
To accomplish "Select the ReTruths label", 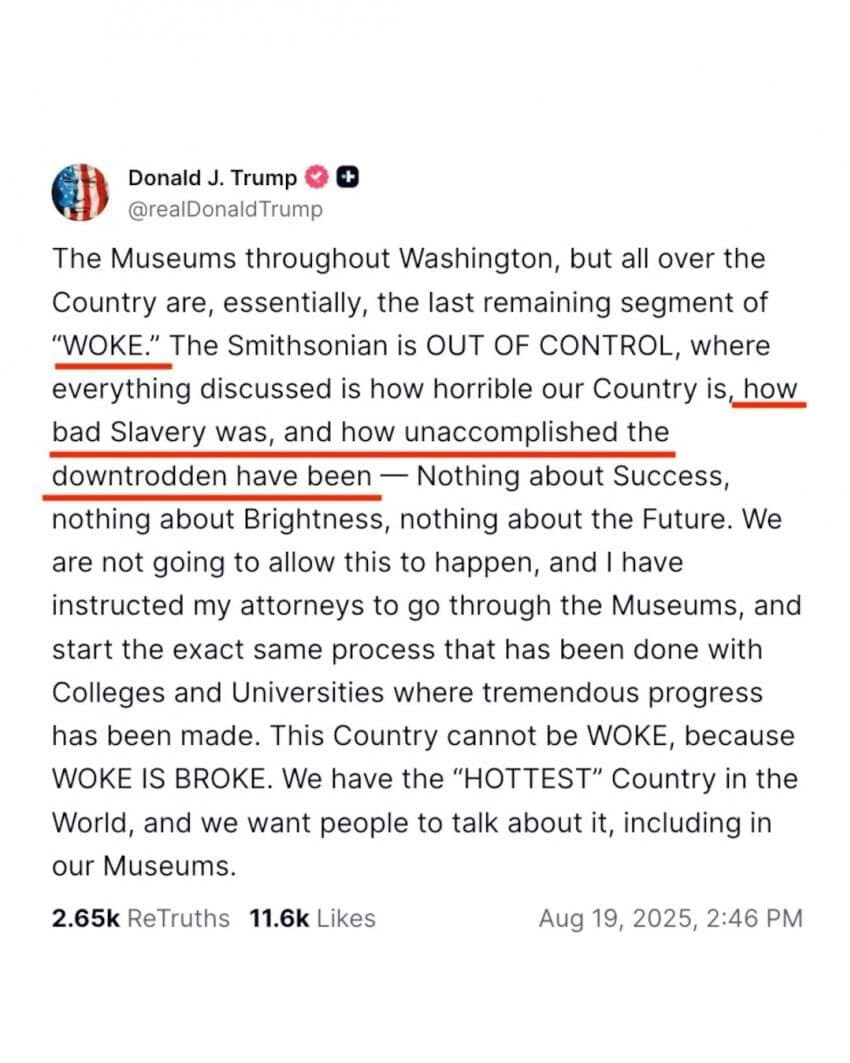I will 179,918.
